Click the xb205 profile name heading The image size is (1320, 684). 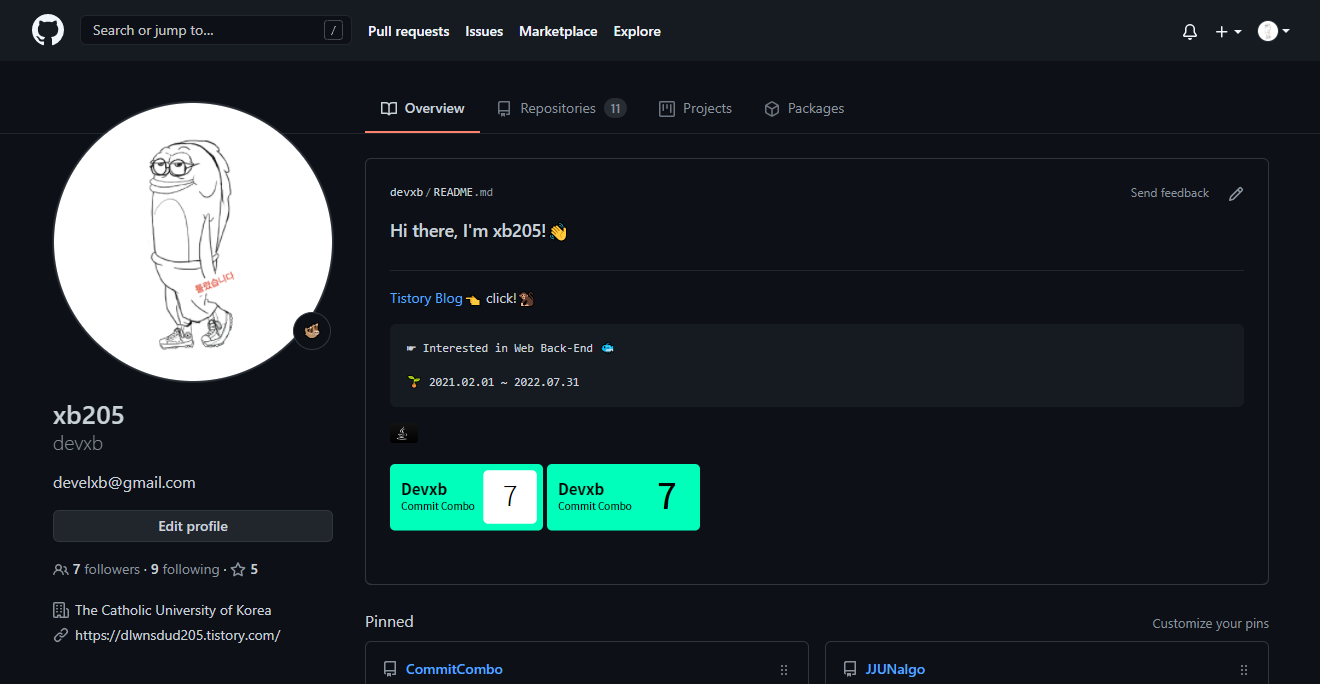(x=89, y=416)
